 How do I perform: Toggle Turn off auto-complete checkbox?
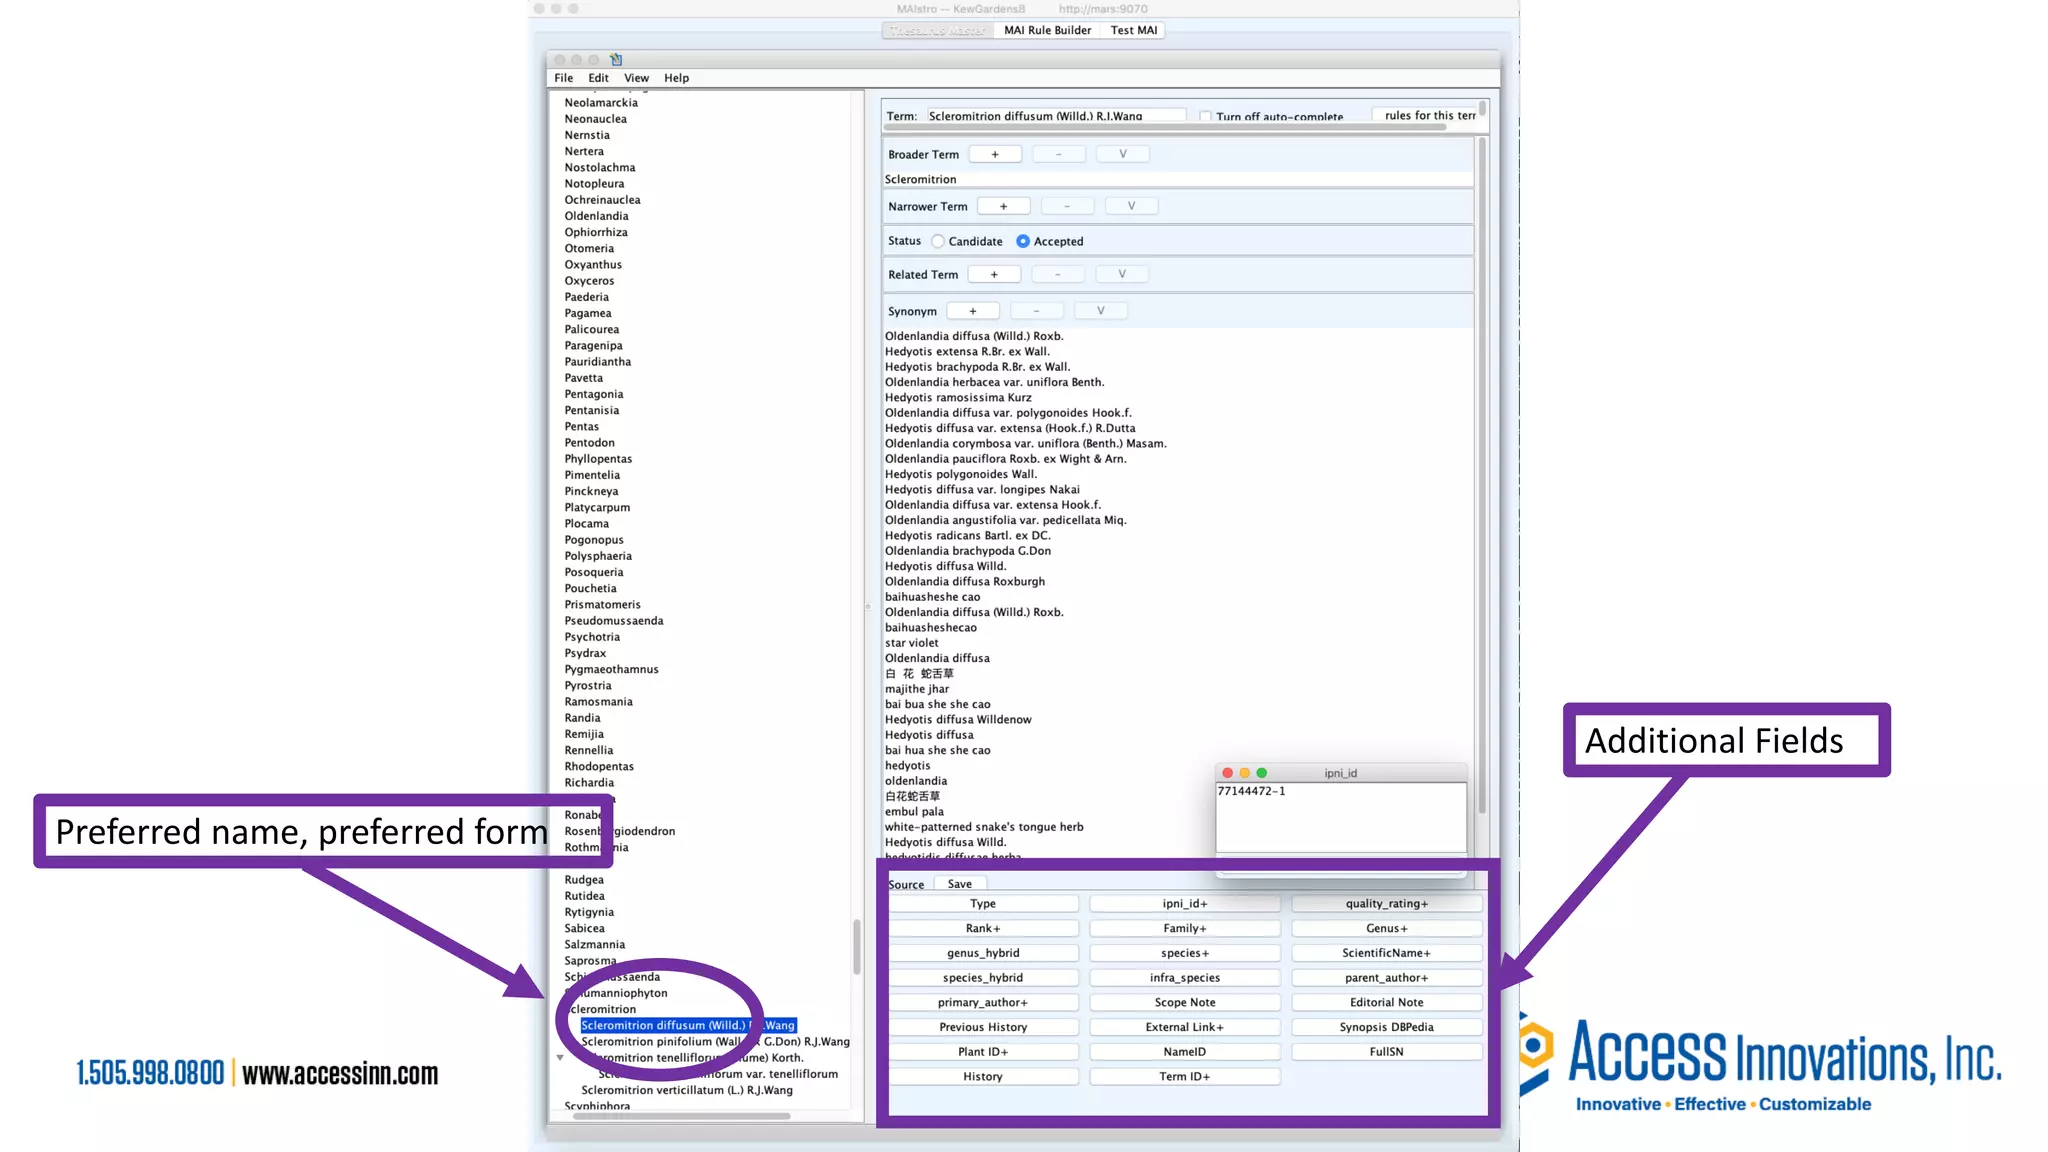pos(1205,117)
